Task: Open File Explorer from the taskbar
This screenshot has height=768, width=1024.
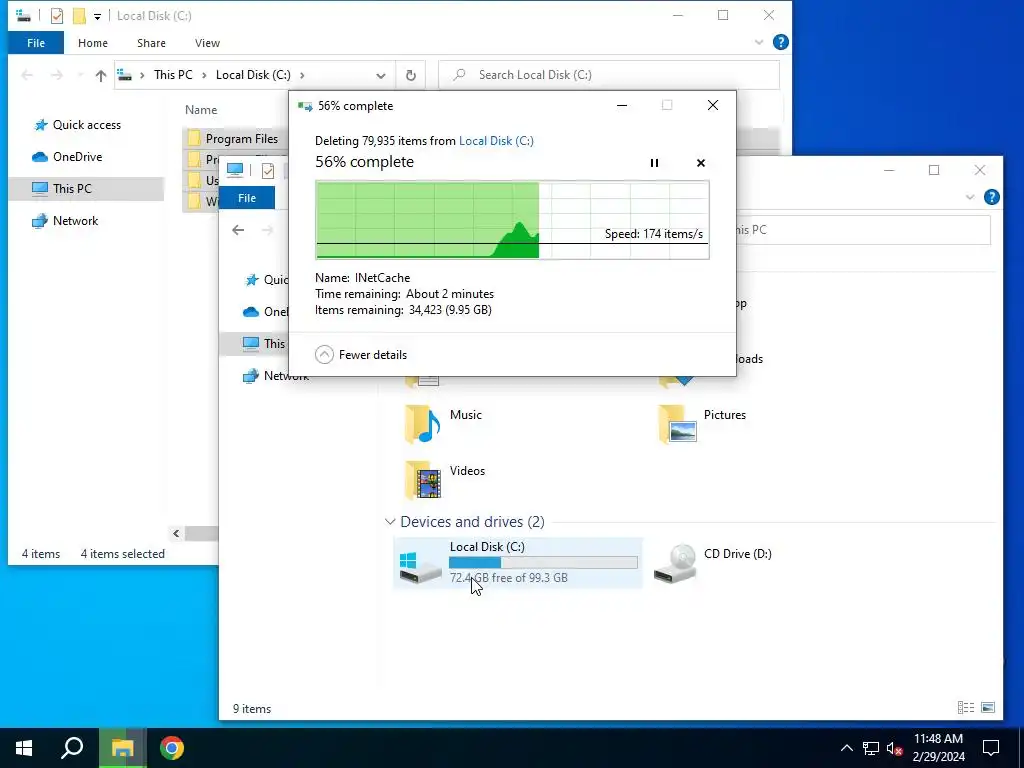Action: pos(122,748)
